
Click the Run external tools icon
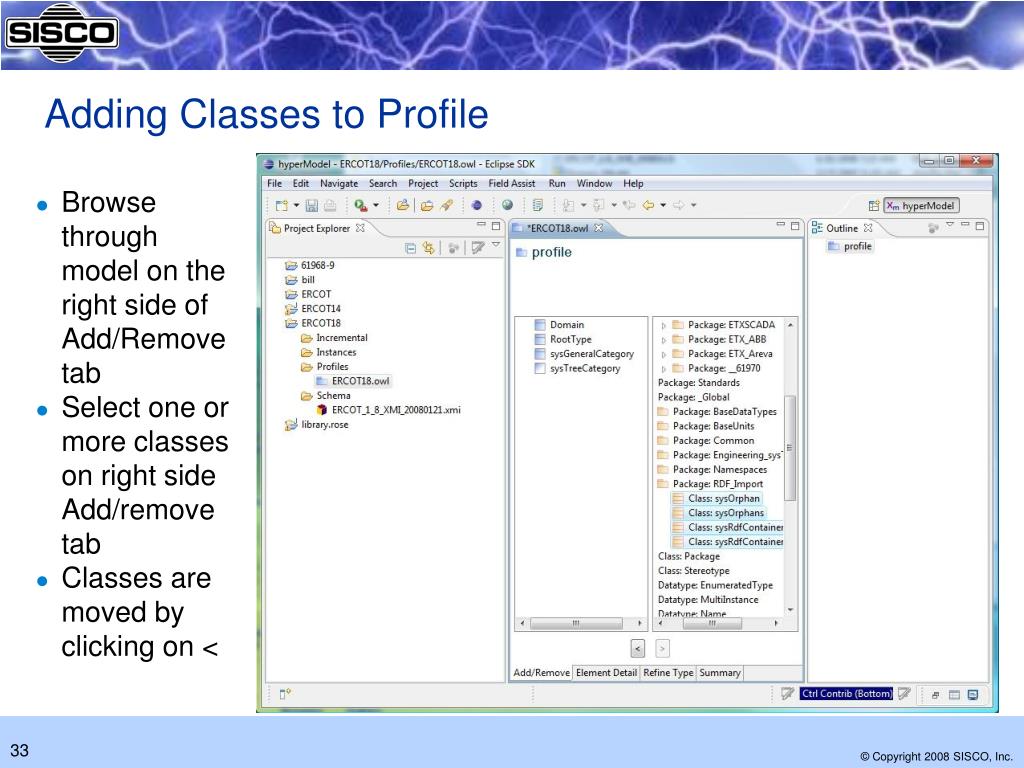coord(360,206)
